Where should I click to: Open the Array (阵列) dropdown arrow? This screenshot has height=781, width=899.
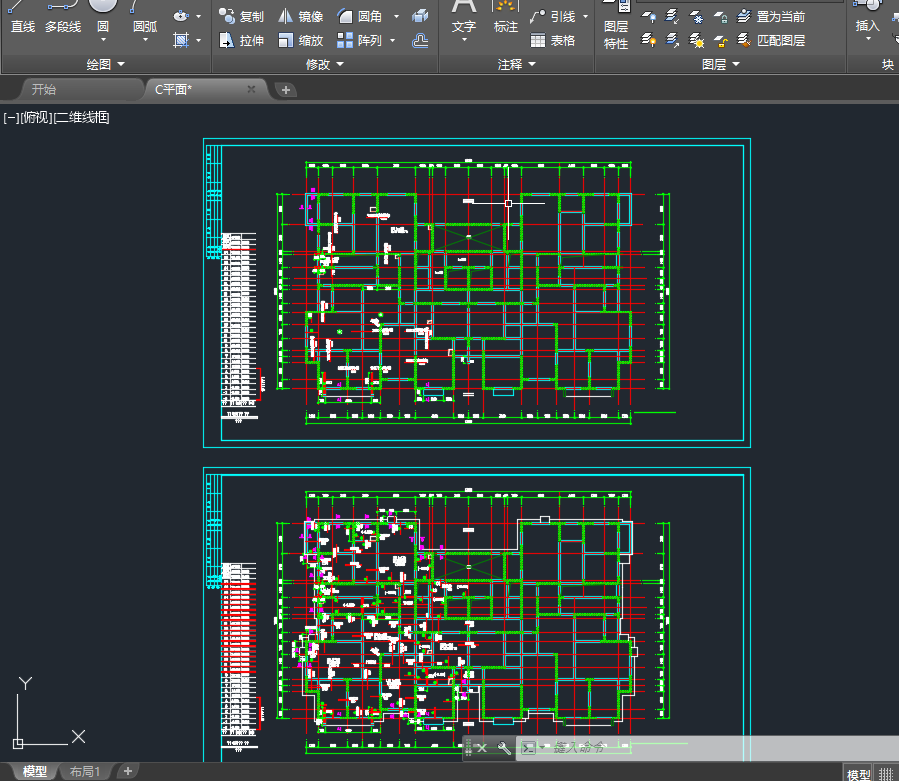(x=392, y=41)
